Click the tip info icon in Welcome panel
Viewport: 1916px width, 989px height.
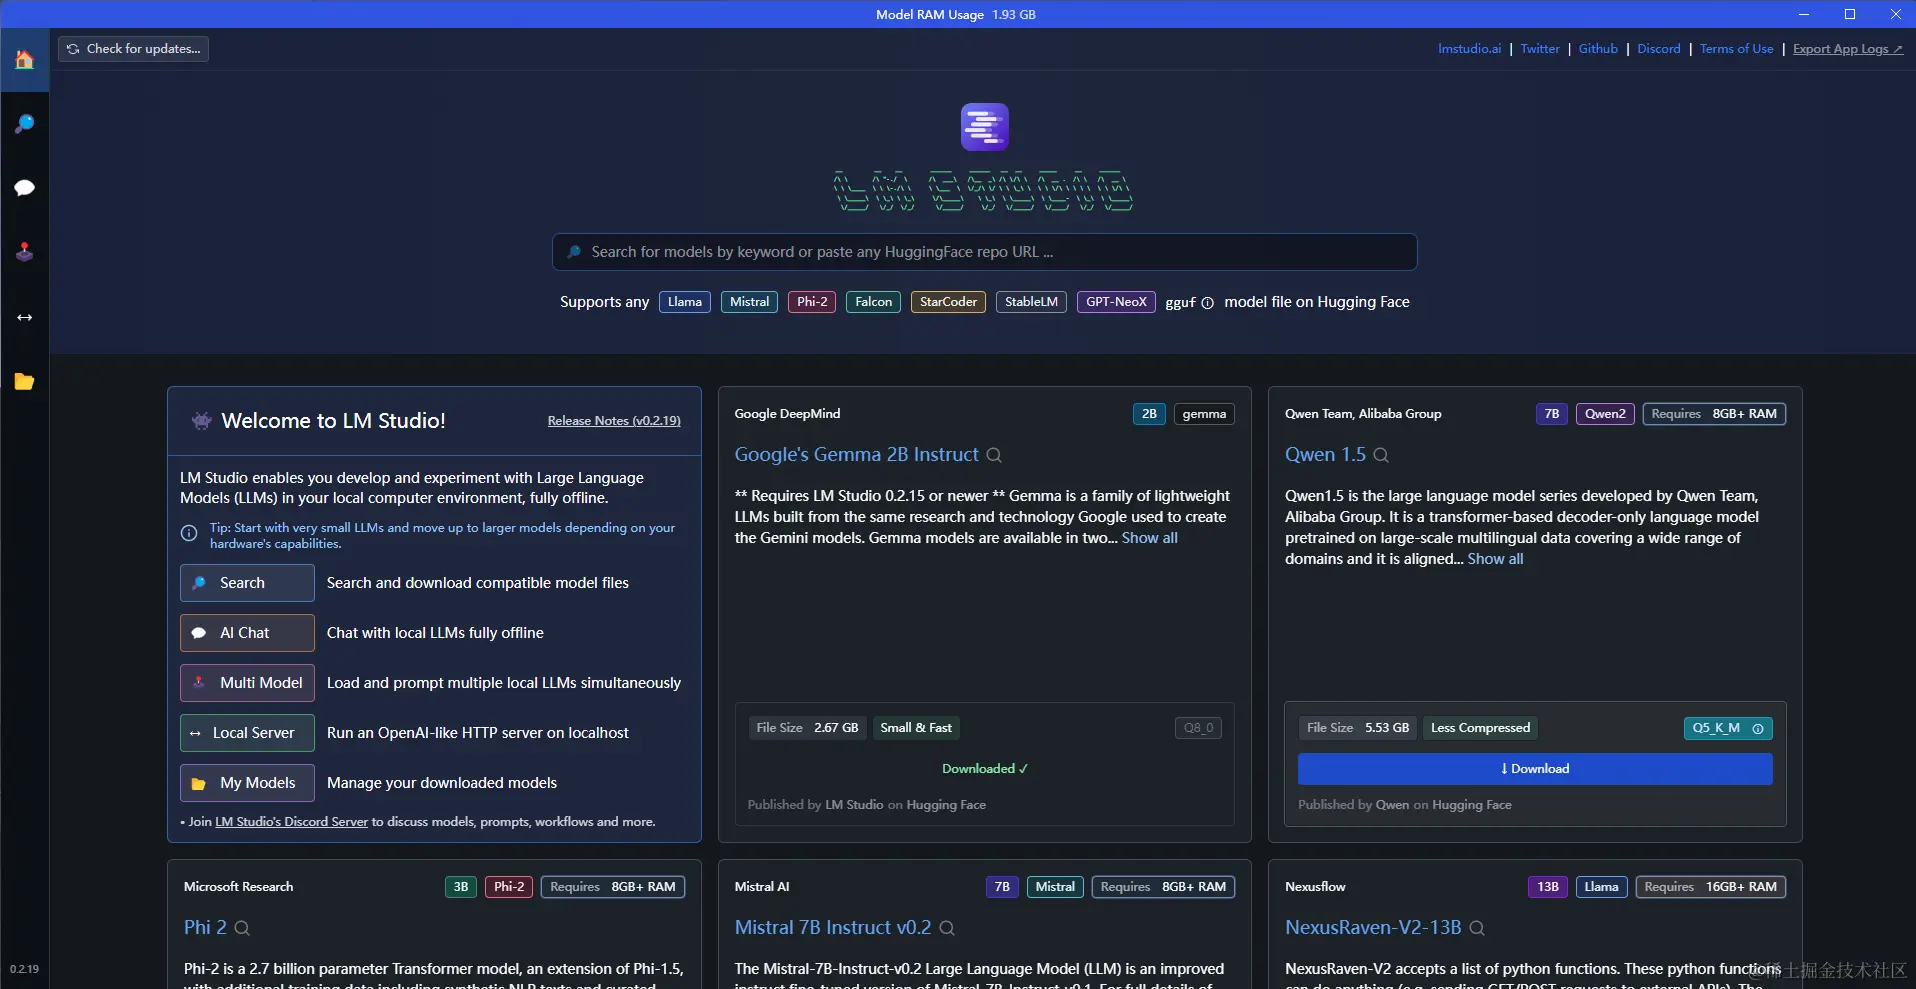pyautogui.click(x=189, y=533)
